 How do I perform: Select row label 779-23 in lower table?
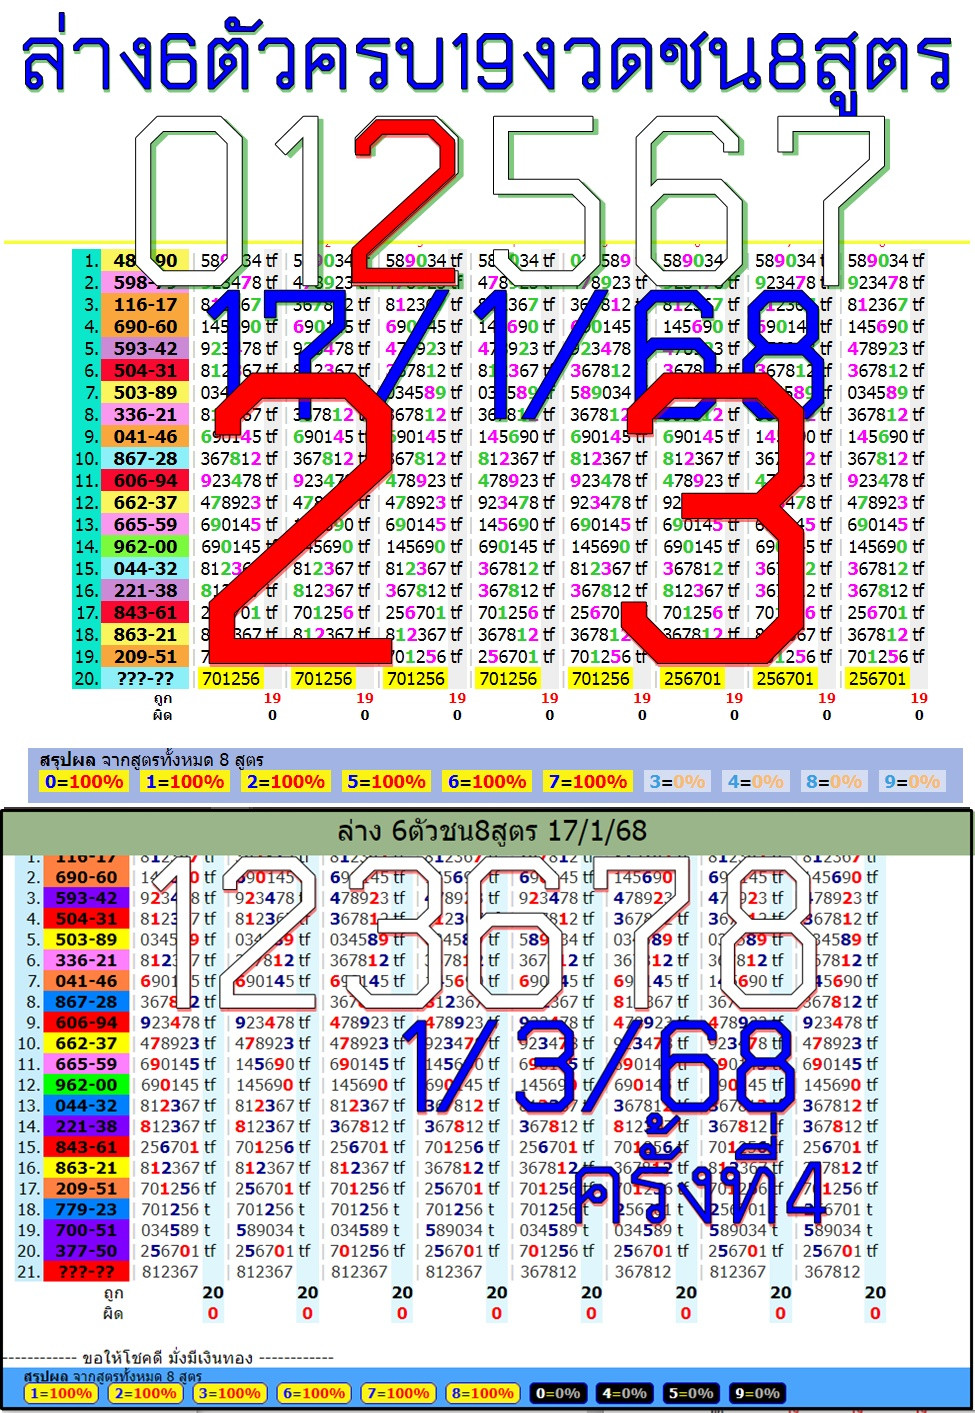tap(86, 1209)
